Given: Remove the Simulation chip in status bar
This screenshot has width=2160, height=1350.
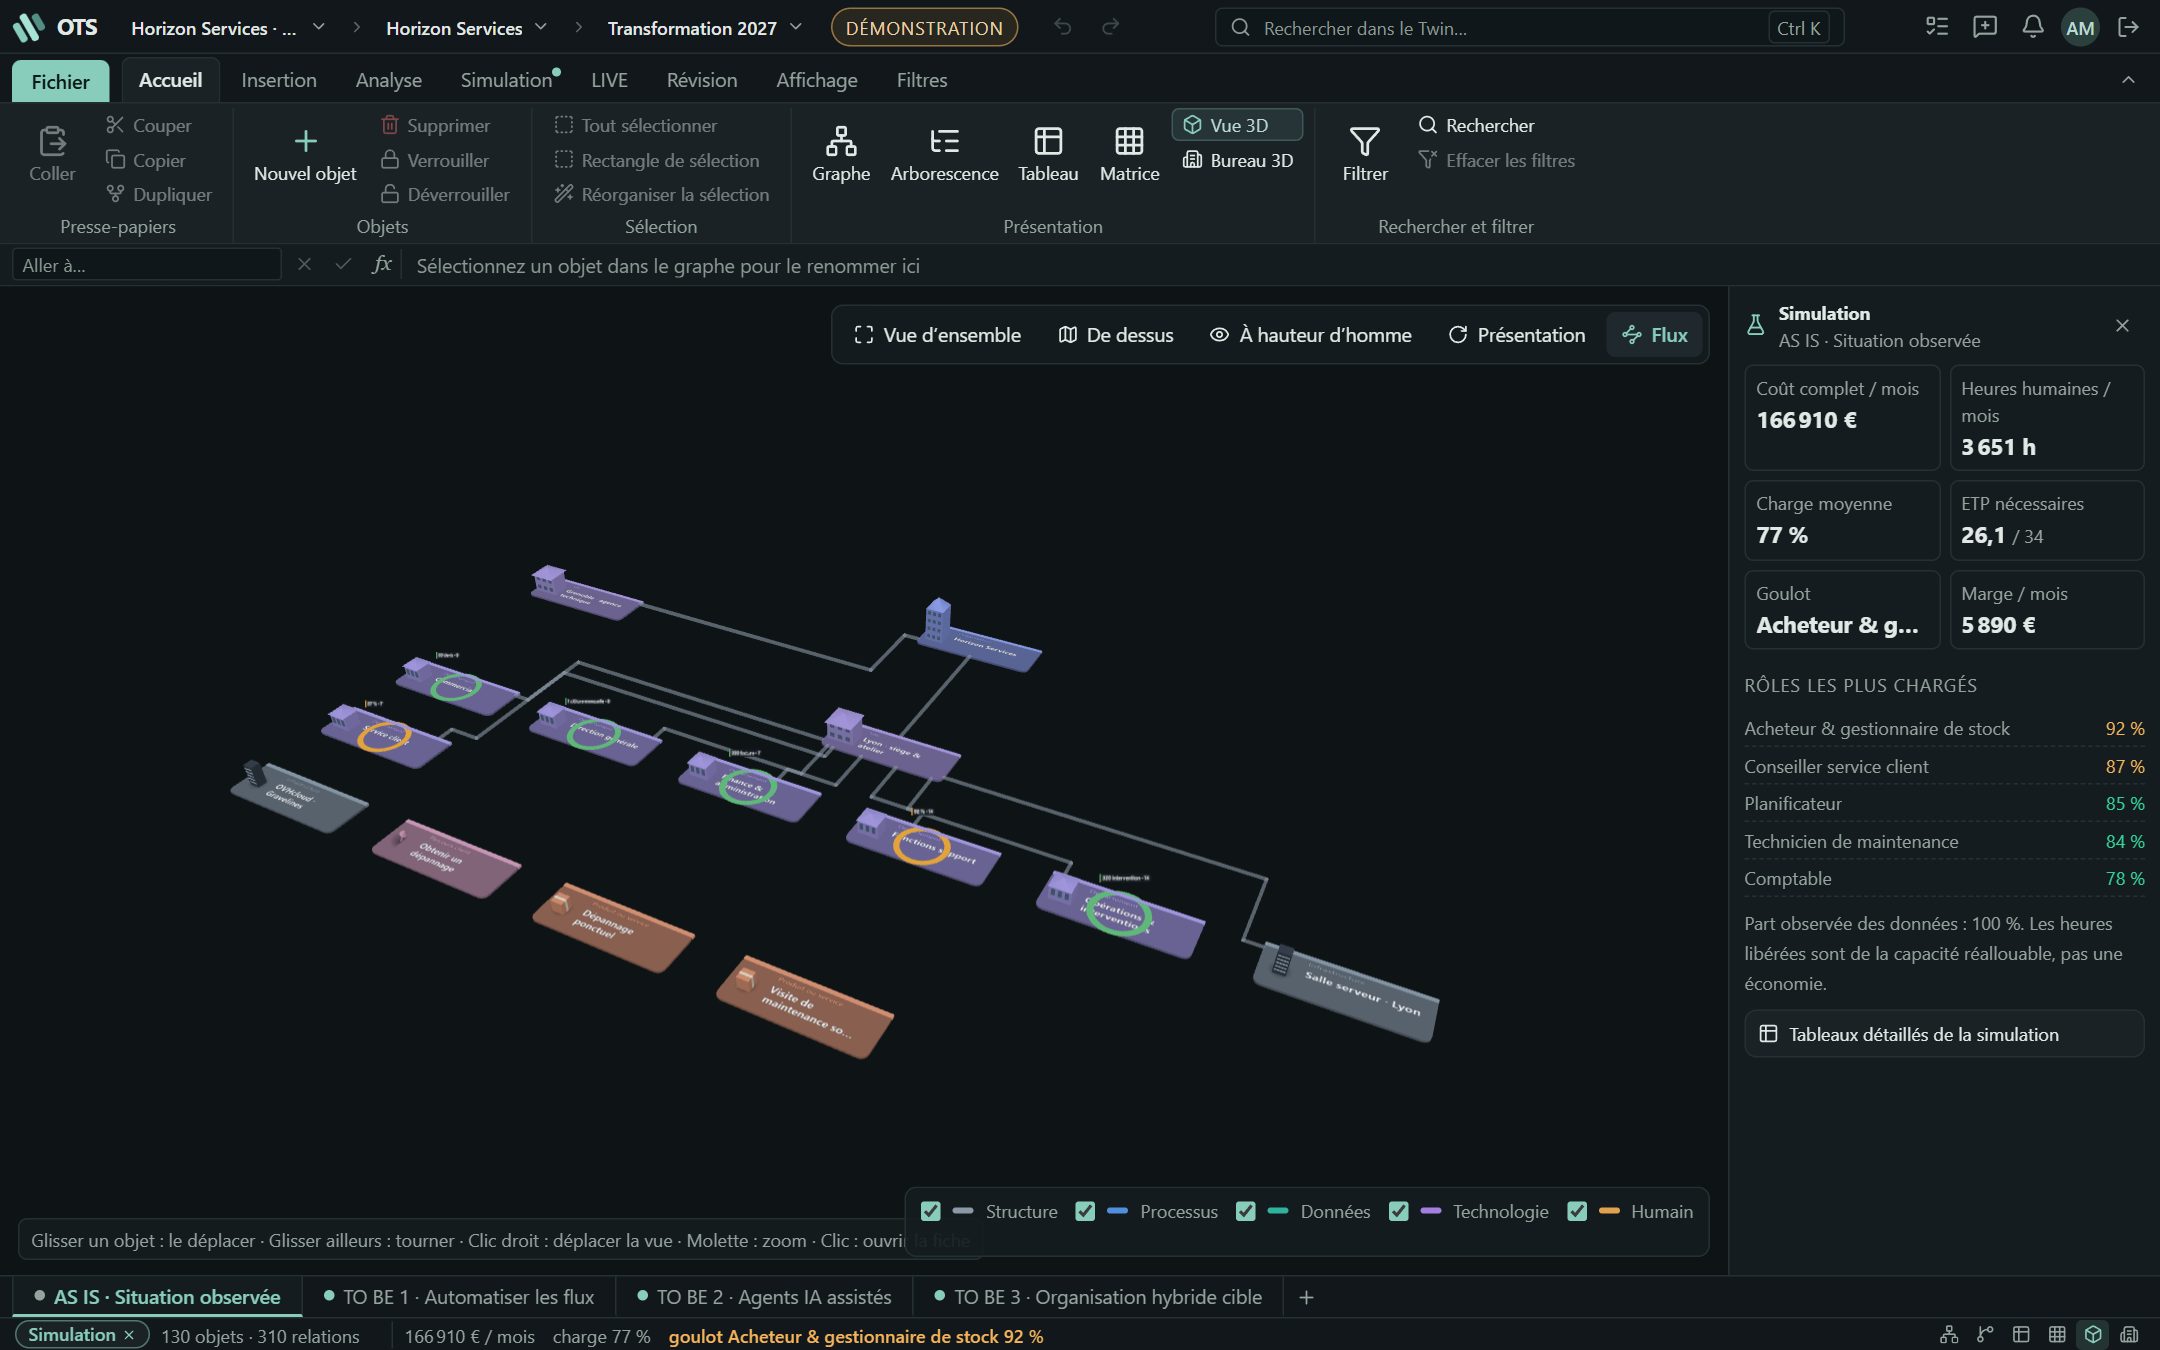Looking at the screenshot, I should click(x=129, y=1335).
